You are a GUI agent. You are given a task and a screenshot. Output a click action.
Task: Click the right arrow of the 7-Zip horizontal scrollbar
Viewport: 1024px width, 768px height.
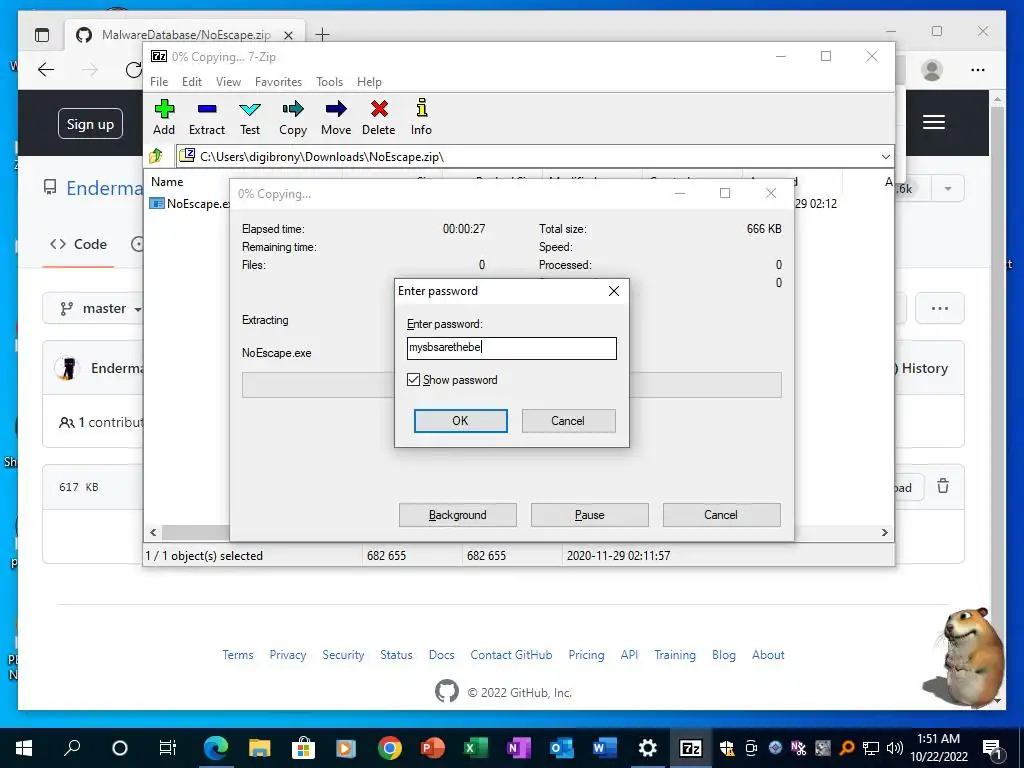[885, 532]
